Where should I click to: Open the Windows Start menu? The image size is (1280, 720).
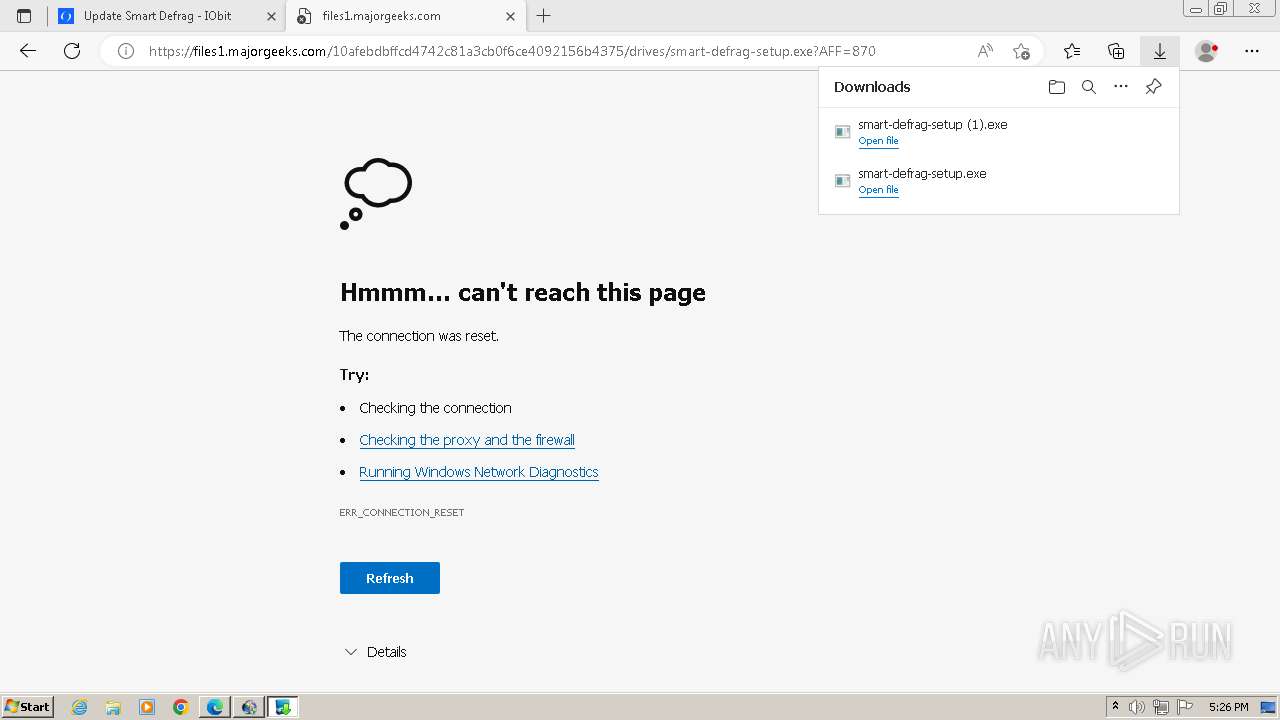click(27, 707)
